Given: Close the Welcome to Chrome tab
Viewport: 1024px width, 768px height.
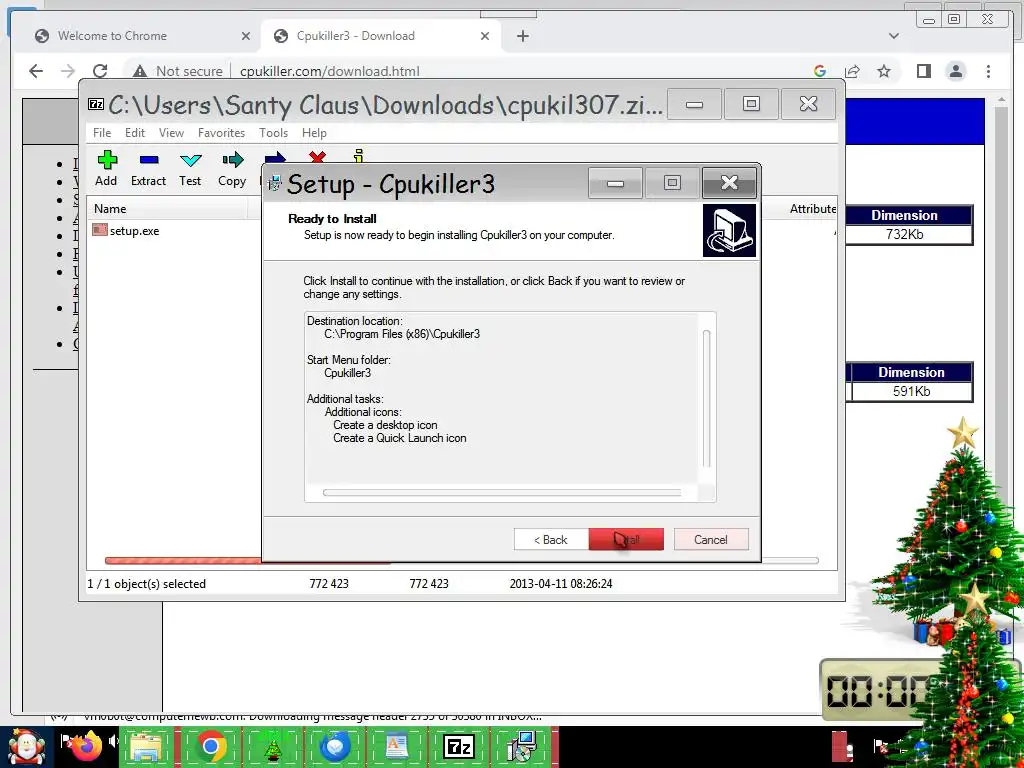Looking at the screenshot, I should pyautogui.click(x=246, y=36).
